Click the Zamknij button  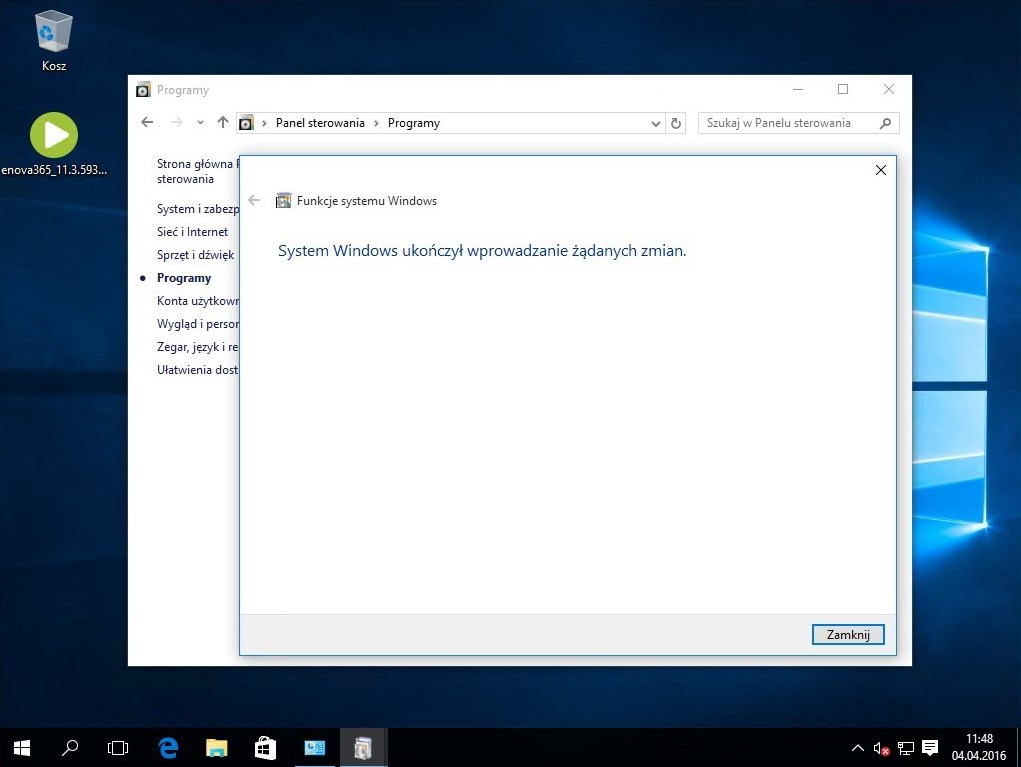848,634
